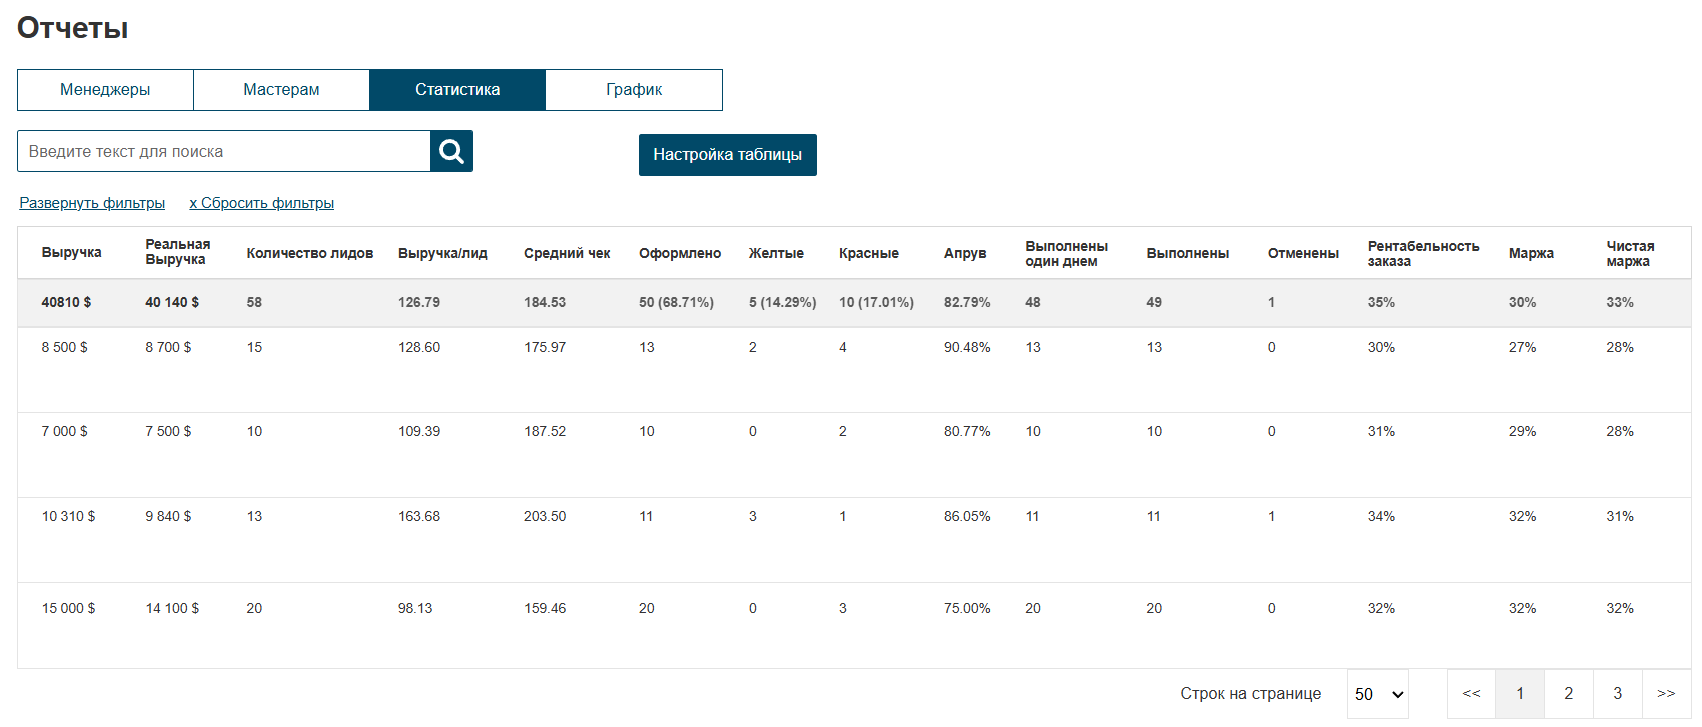1702x727 pixels.
Task: Click the value 109.39
Action: point(419,431)
